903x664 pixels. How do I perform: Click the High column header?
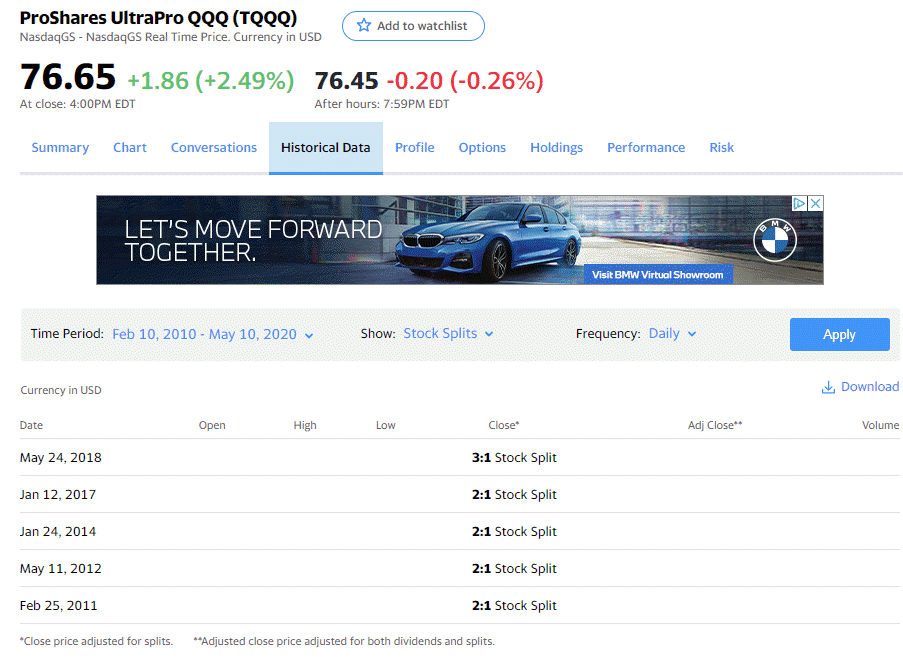pyautogui.click(x=305, y=425)
